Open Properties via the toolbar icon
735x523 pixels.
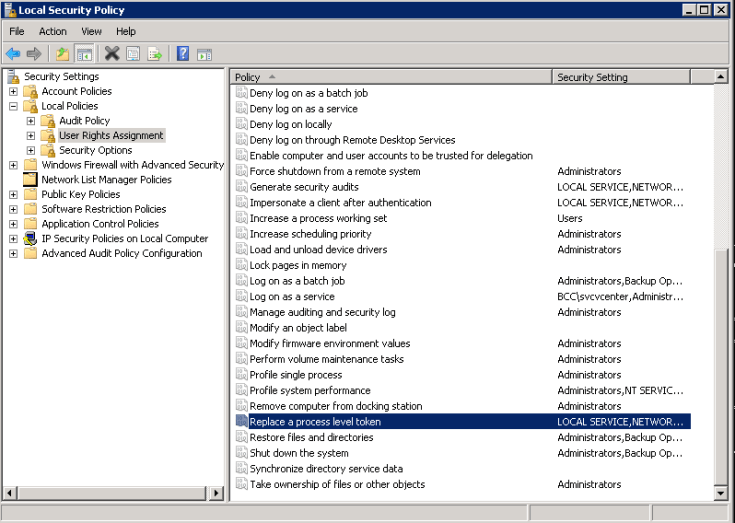coord(134,54)
